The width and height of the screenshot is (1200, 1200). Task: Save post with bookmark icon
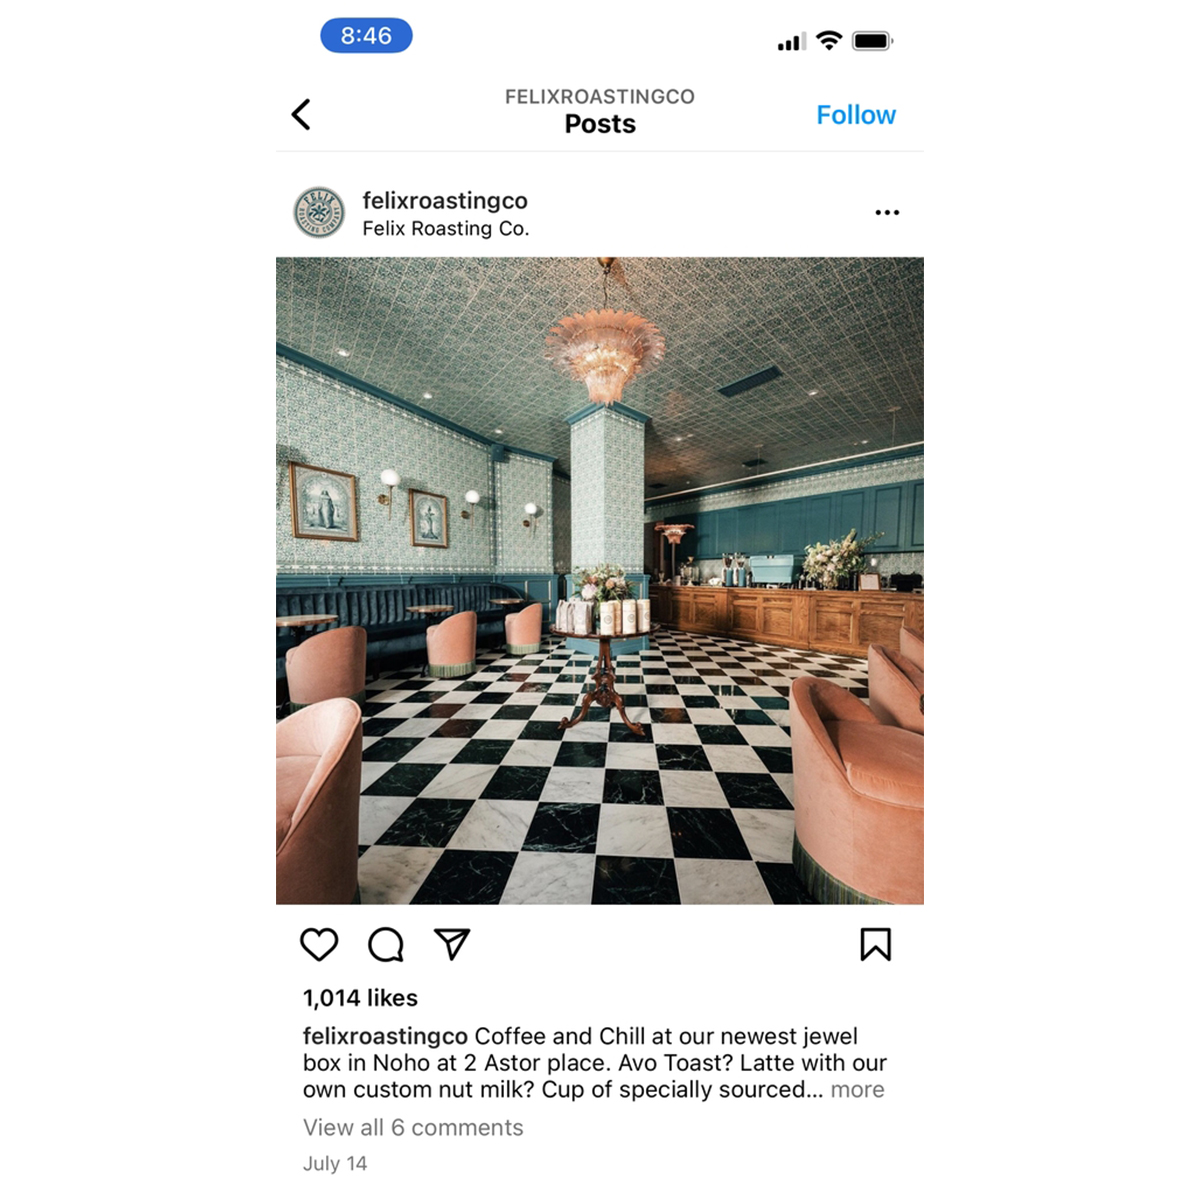875,944
